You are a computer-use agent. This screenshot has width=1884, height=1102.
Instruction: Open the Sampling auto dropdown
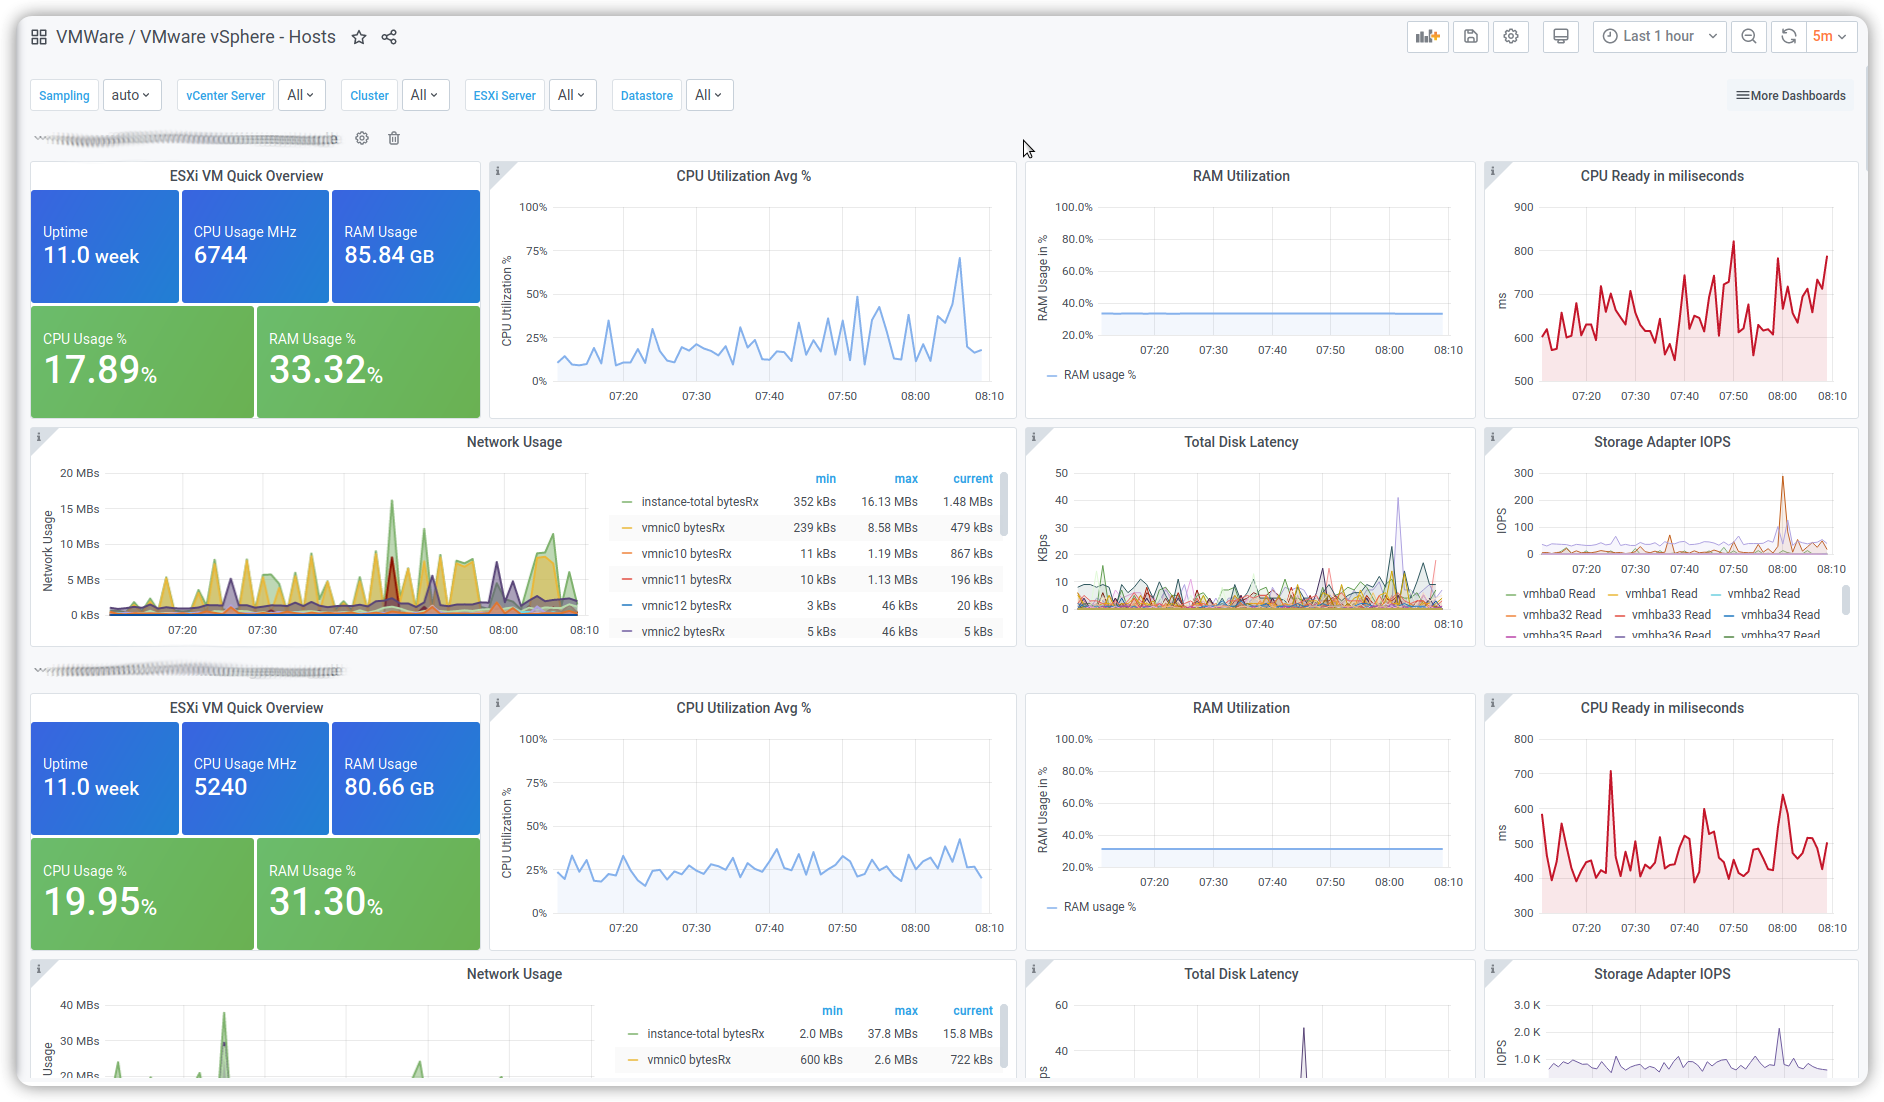pos(132,95)
